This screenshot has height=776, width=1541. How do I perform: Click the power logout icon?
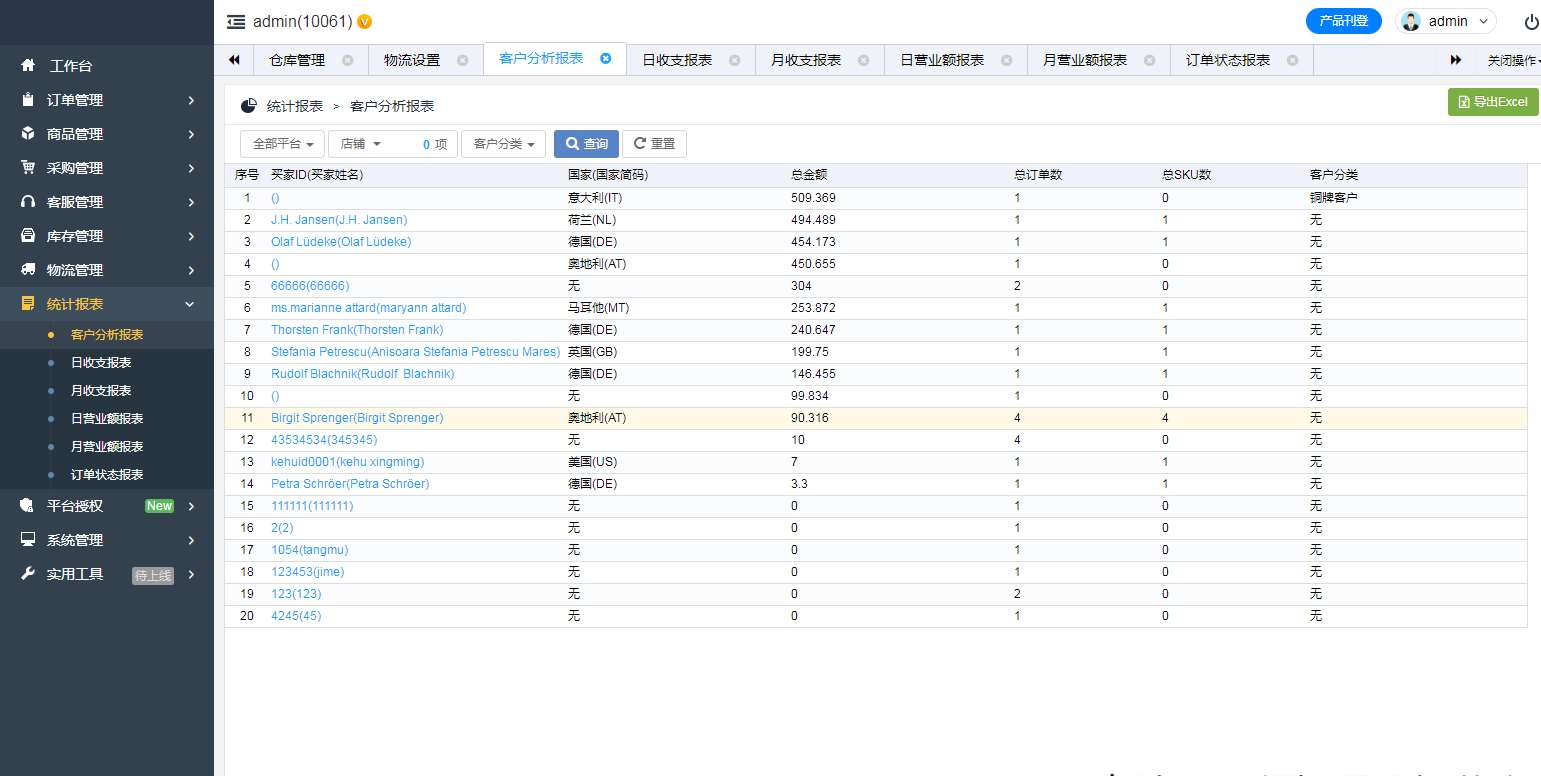pyautogui.click(x=1531, y=22)
